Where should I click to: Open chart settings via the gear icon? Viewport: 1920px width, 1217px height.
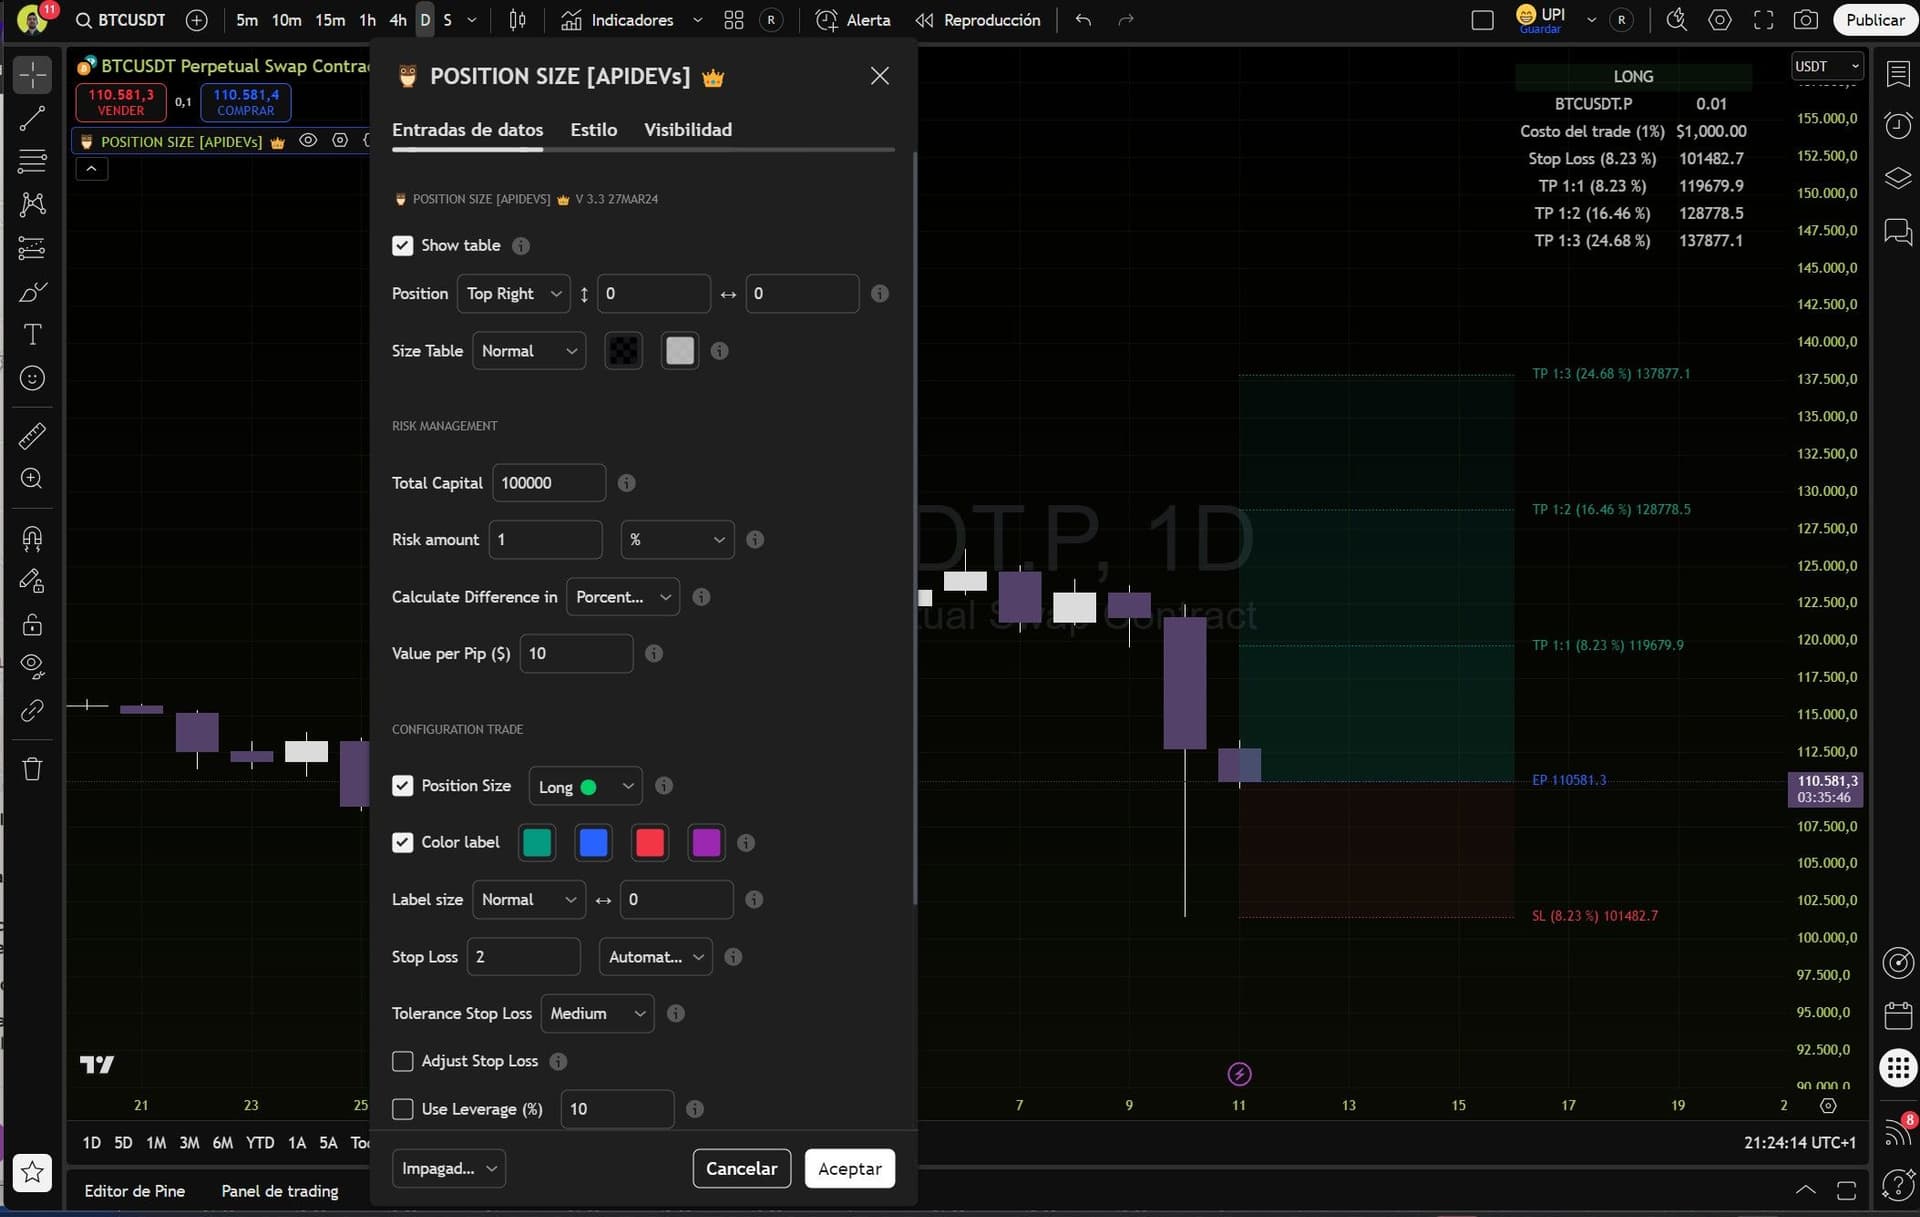tap(1720, 19)
